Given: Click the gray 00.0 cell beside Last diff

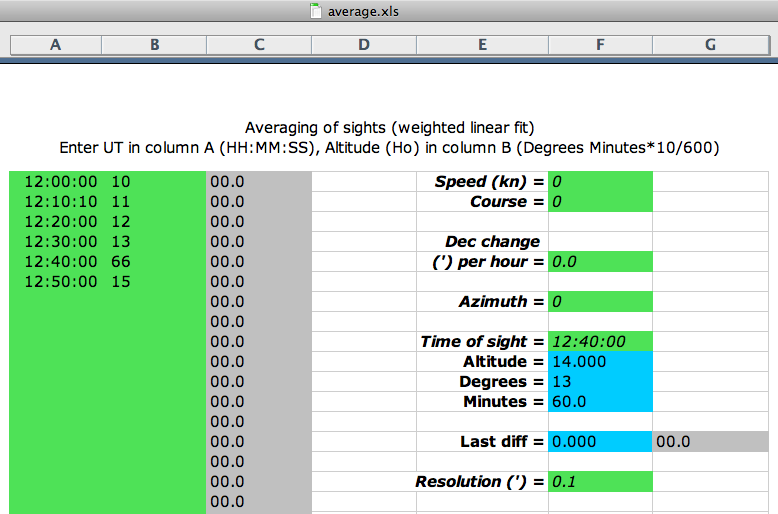Looking at the screenshot, I should pos(714,442).
